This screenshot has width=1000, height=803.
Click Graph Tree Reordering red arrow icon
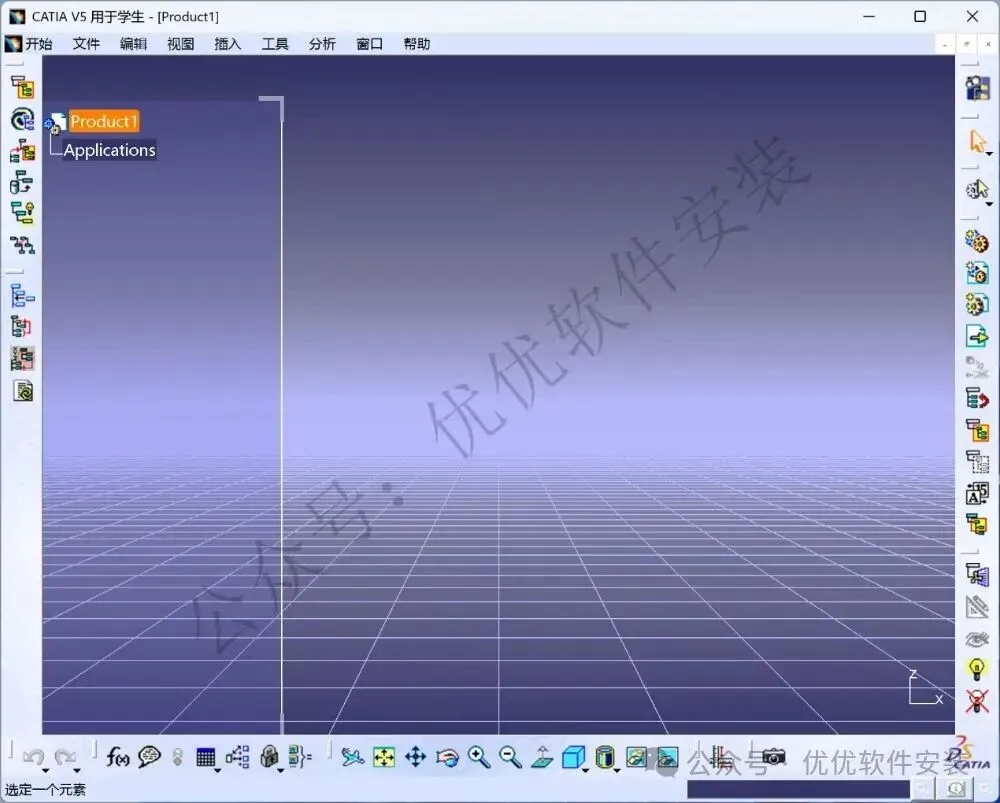(976, 399)
